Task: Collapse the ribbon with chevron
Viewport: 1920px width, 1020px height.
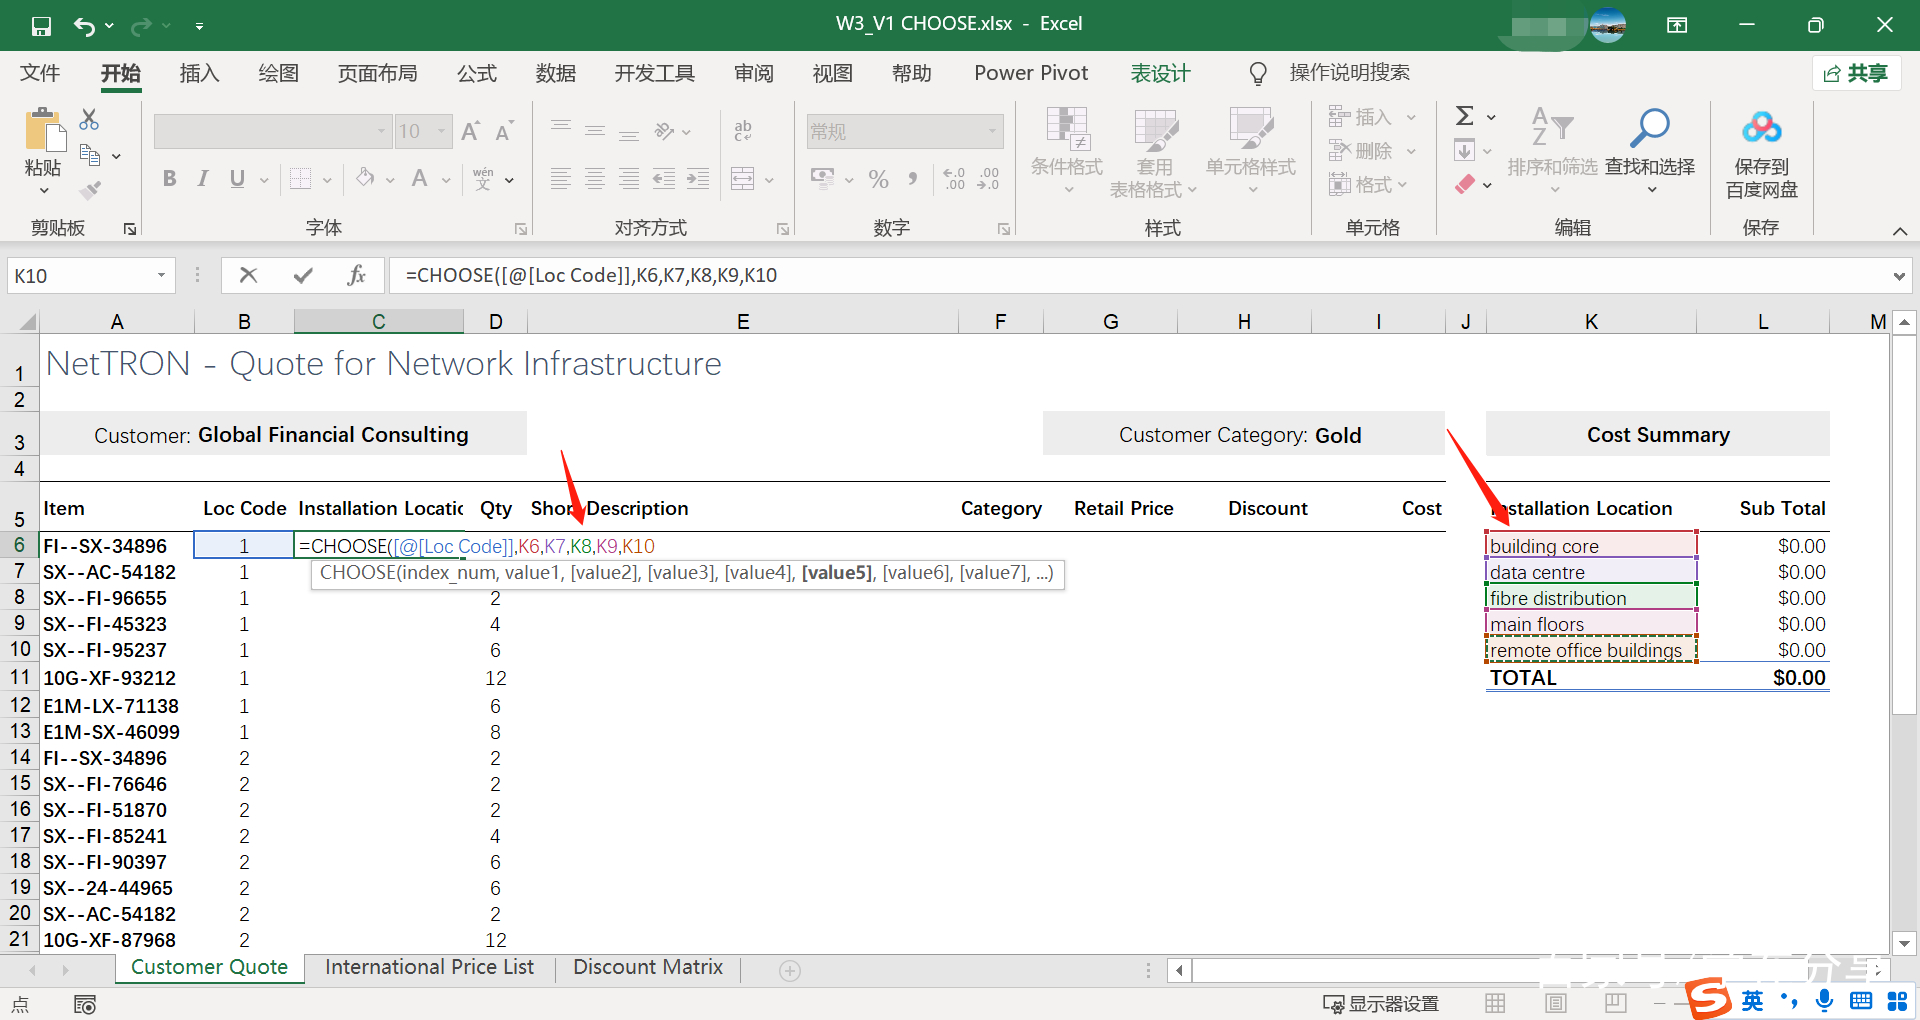Action: click(1899, 231)
